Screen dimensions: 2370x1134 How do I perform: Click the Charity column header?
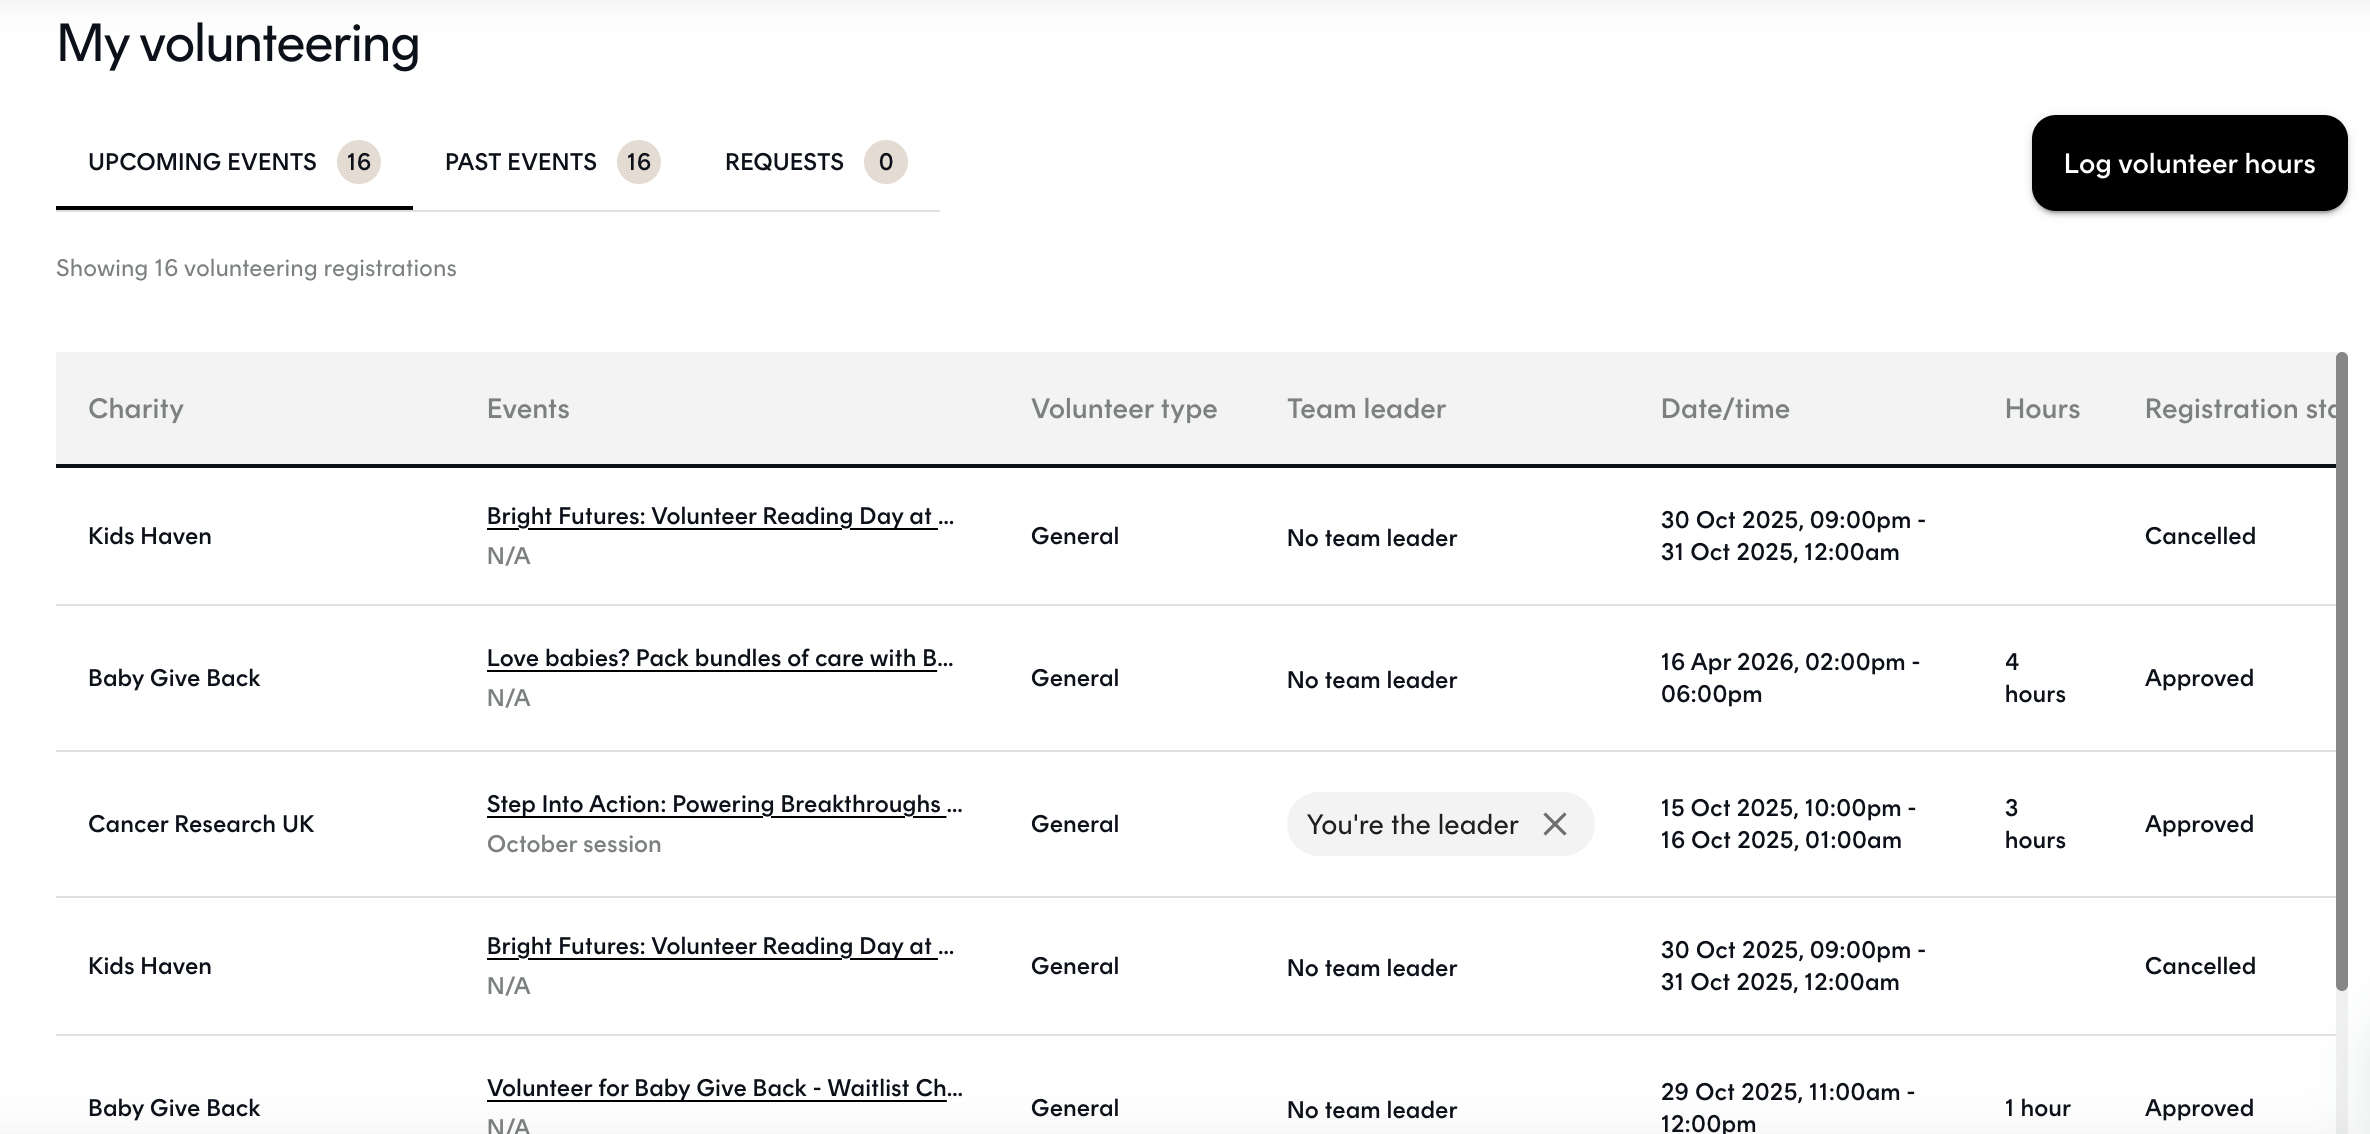point(136,408)
